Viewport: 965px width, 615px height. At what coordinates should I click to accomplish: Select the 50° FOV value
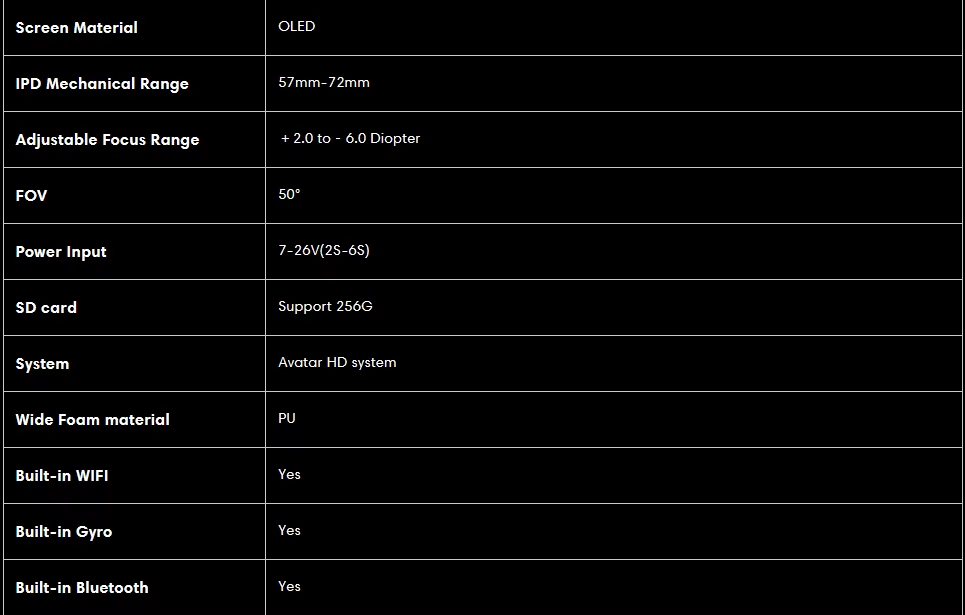[289, 195]
